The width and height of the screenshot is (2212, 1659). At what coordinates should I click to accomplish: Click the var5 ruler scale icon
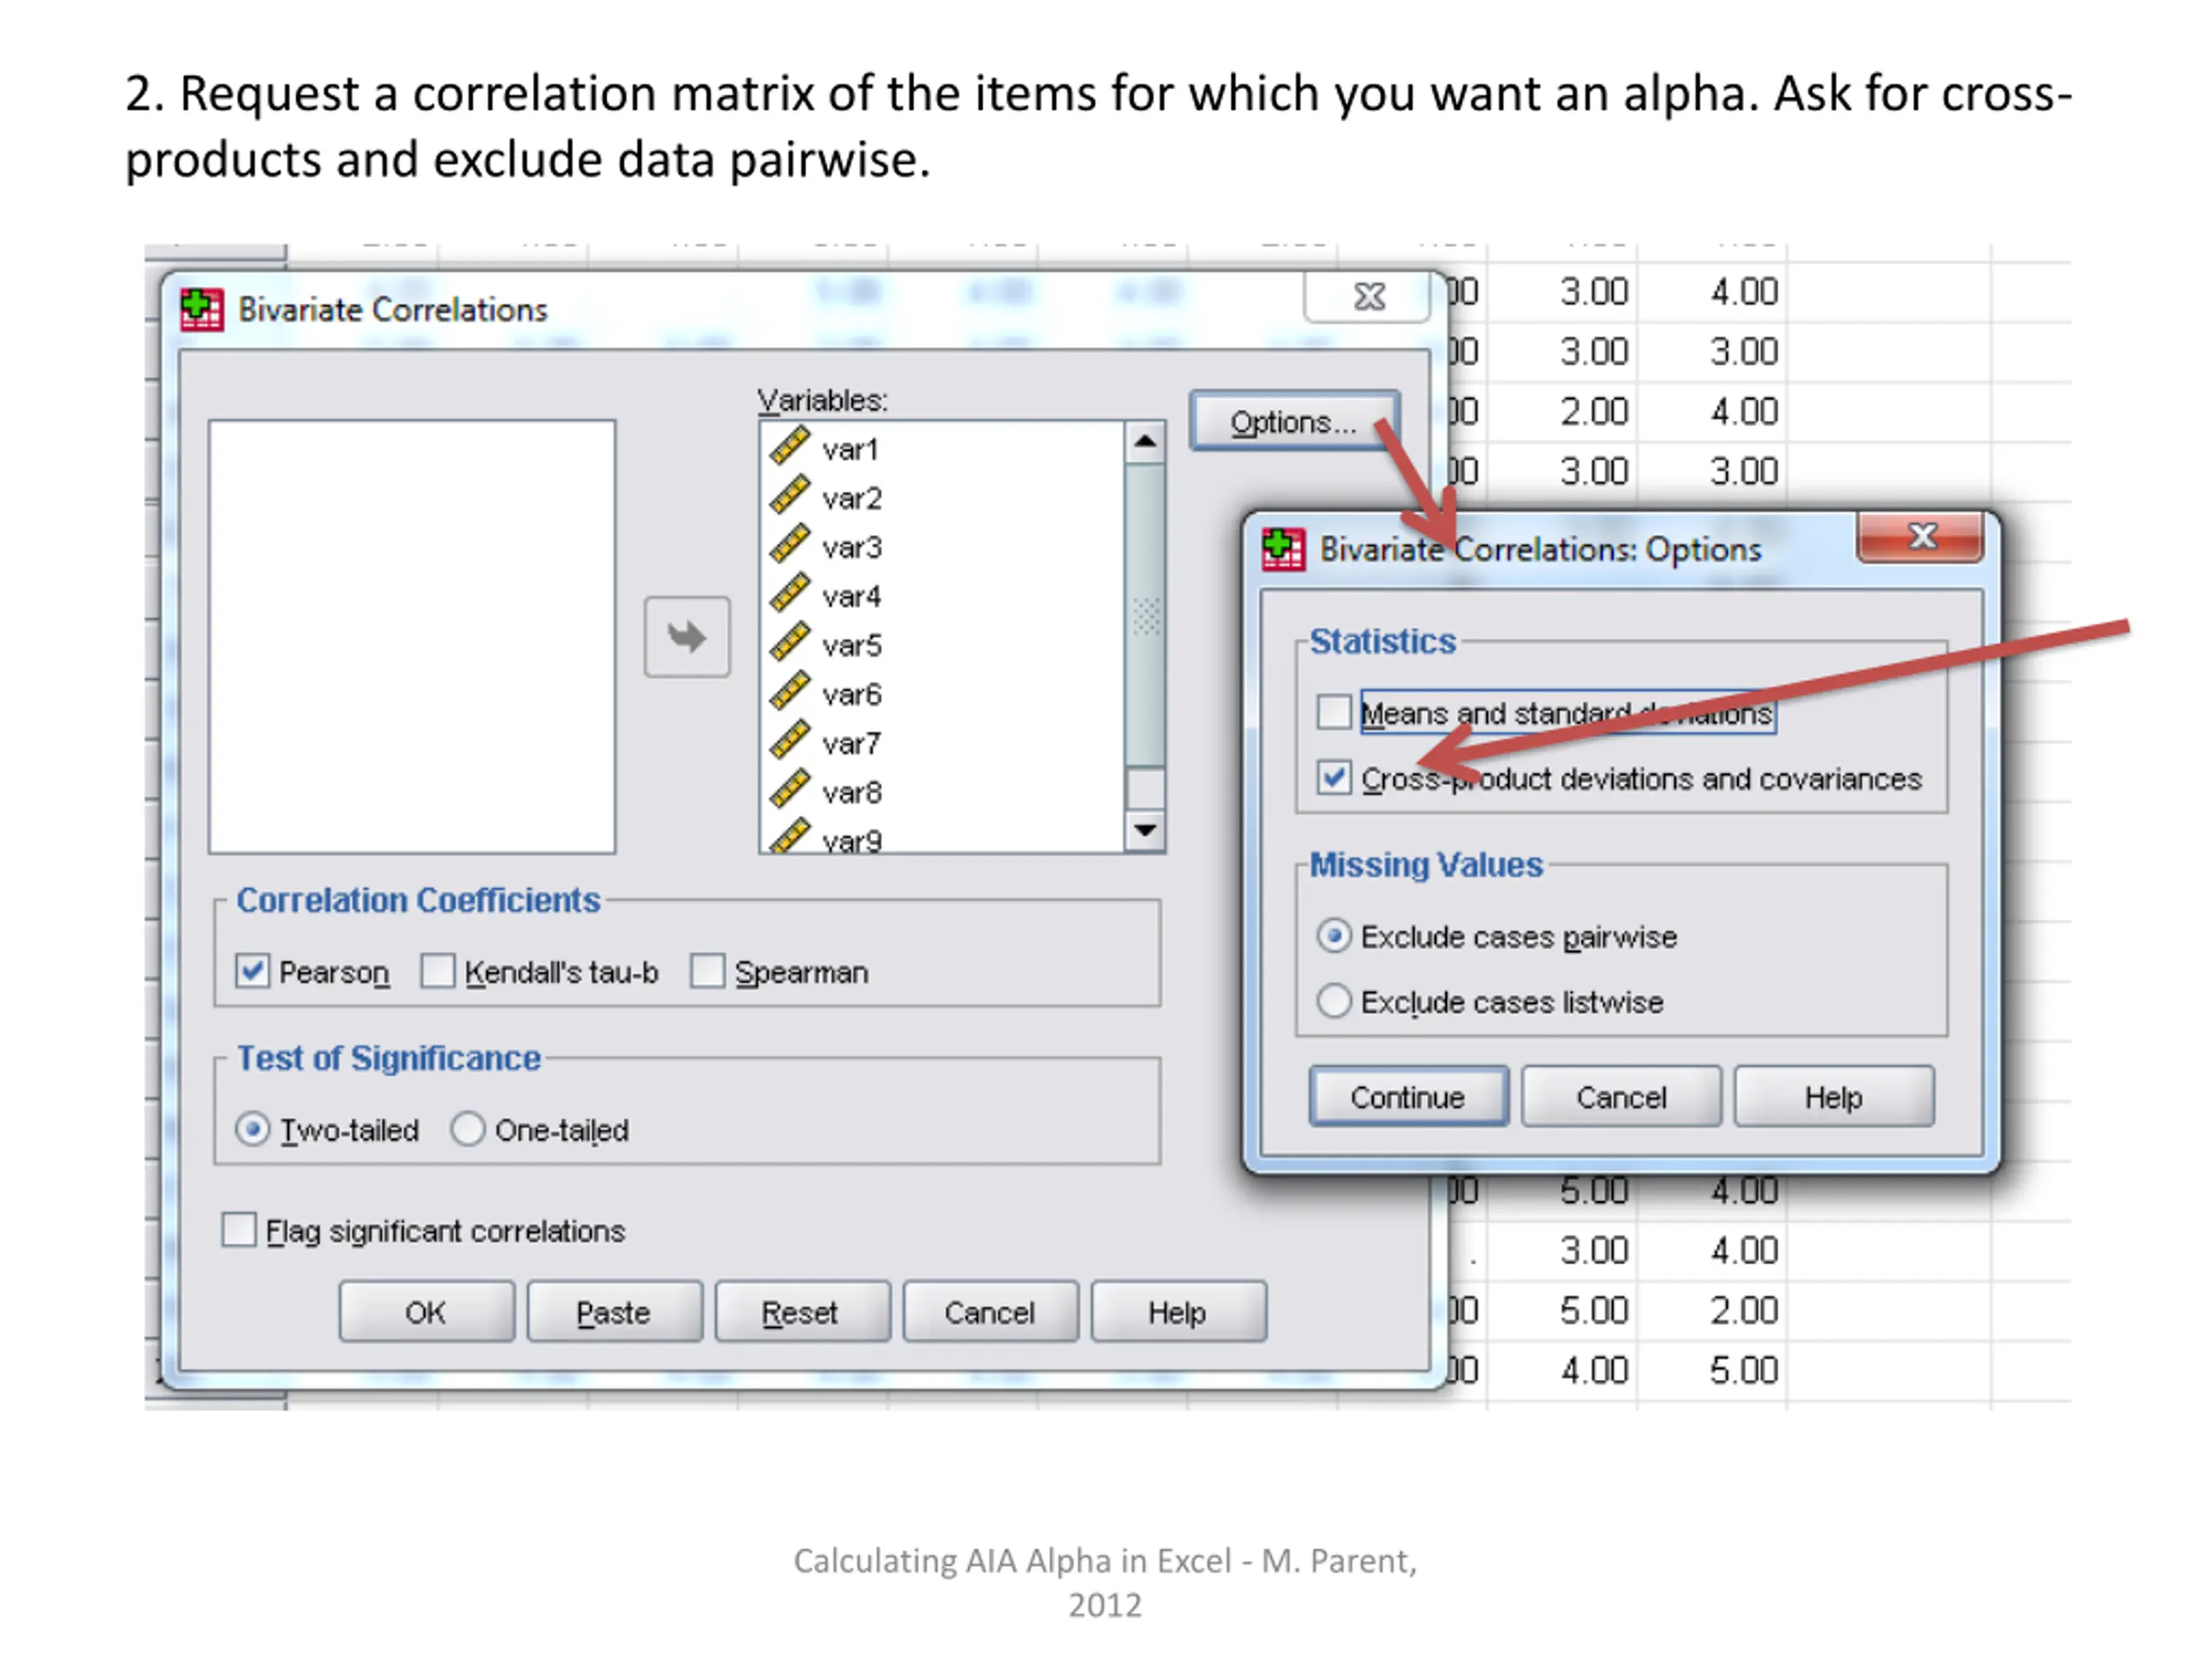[x=789, y=642]
